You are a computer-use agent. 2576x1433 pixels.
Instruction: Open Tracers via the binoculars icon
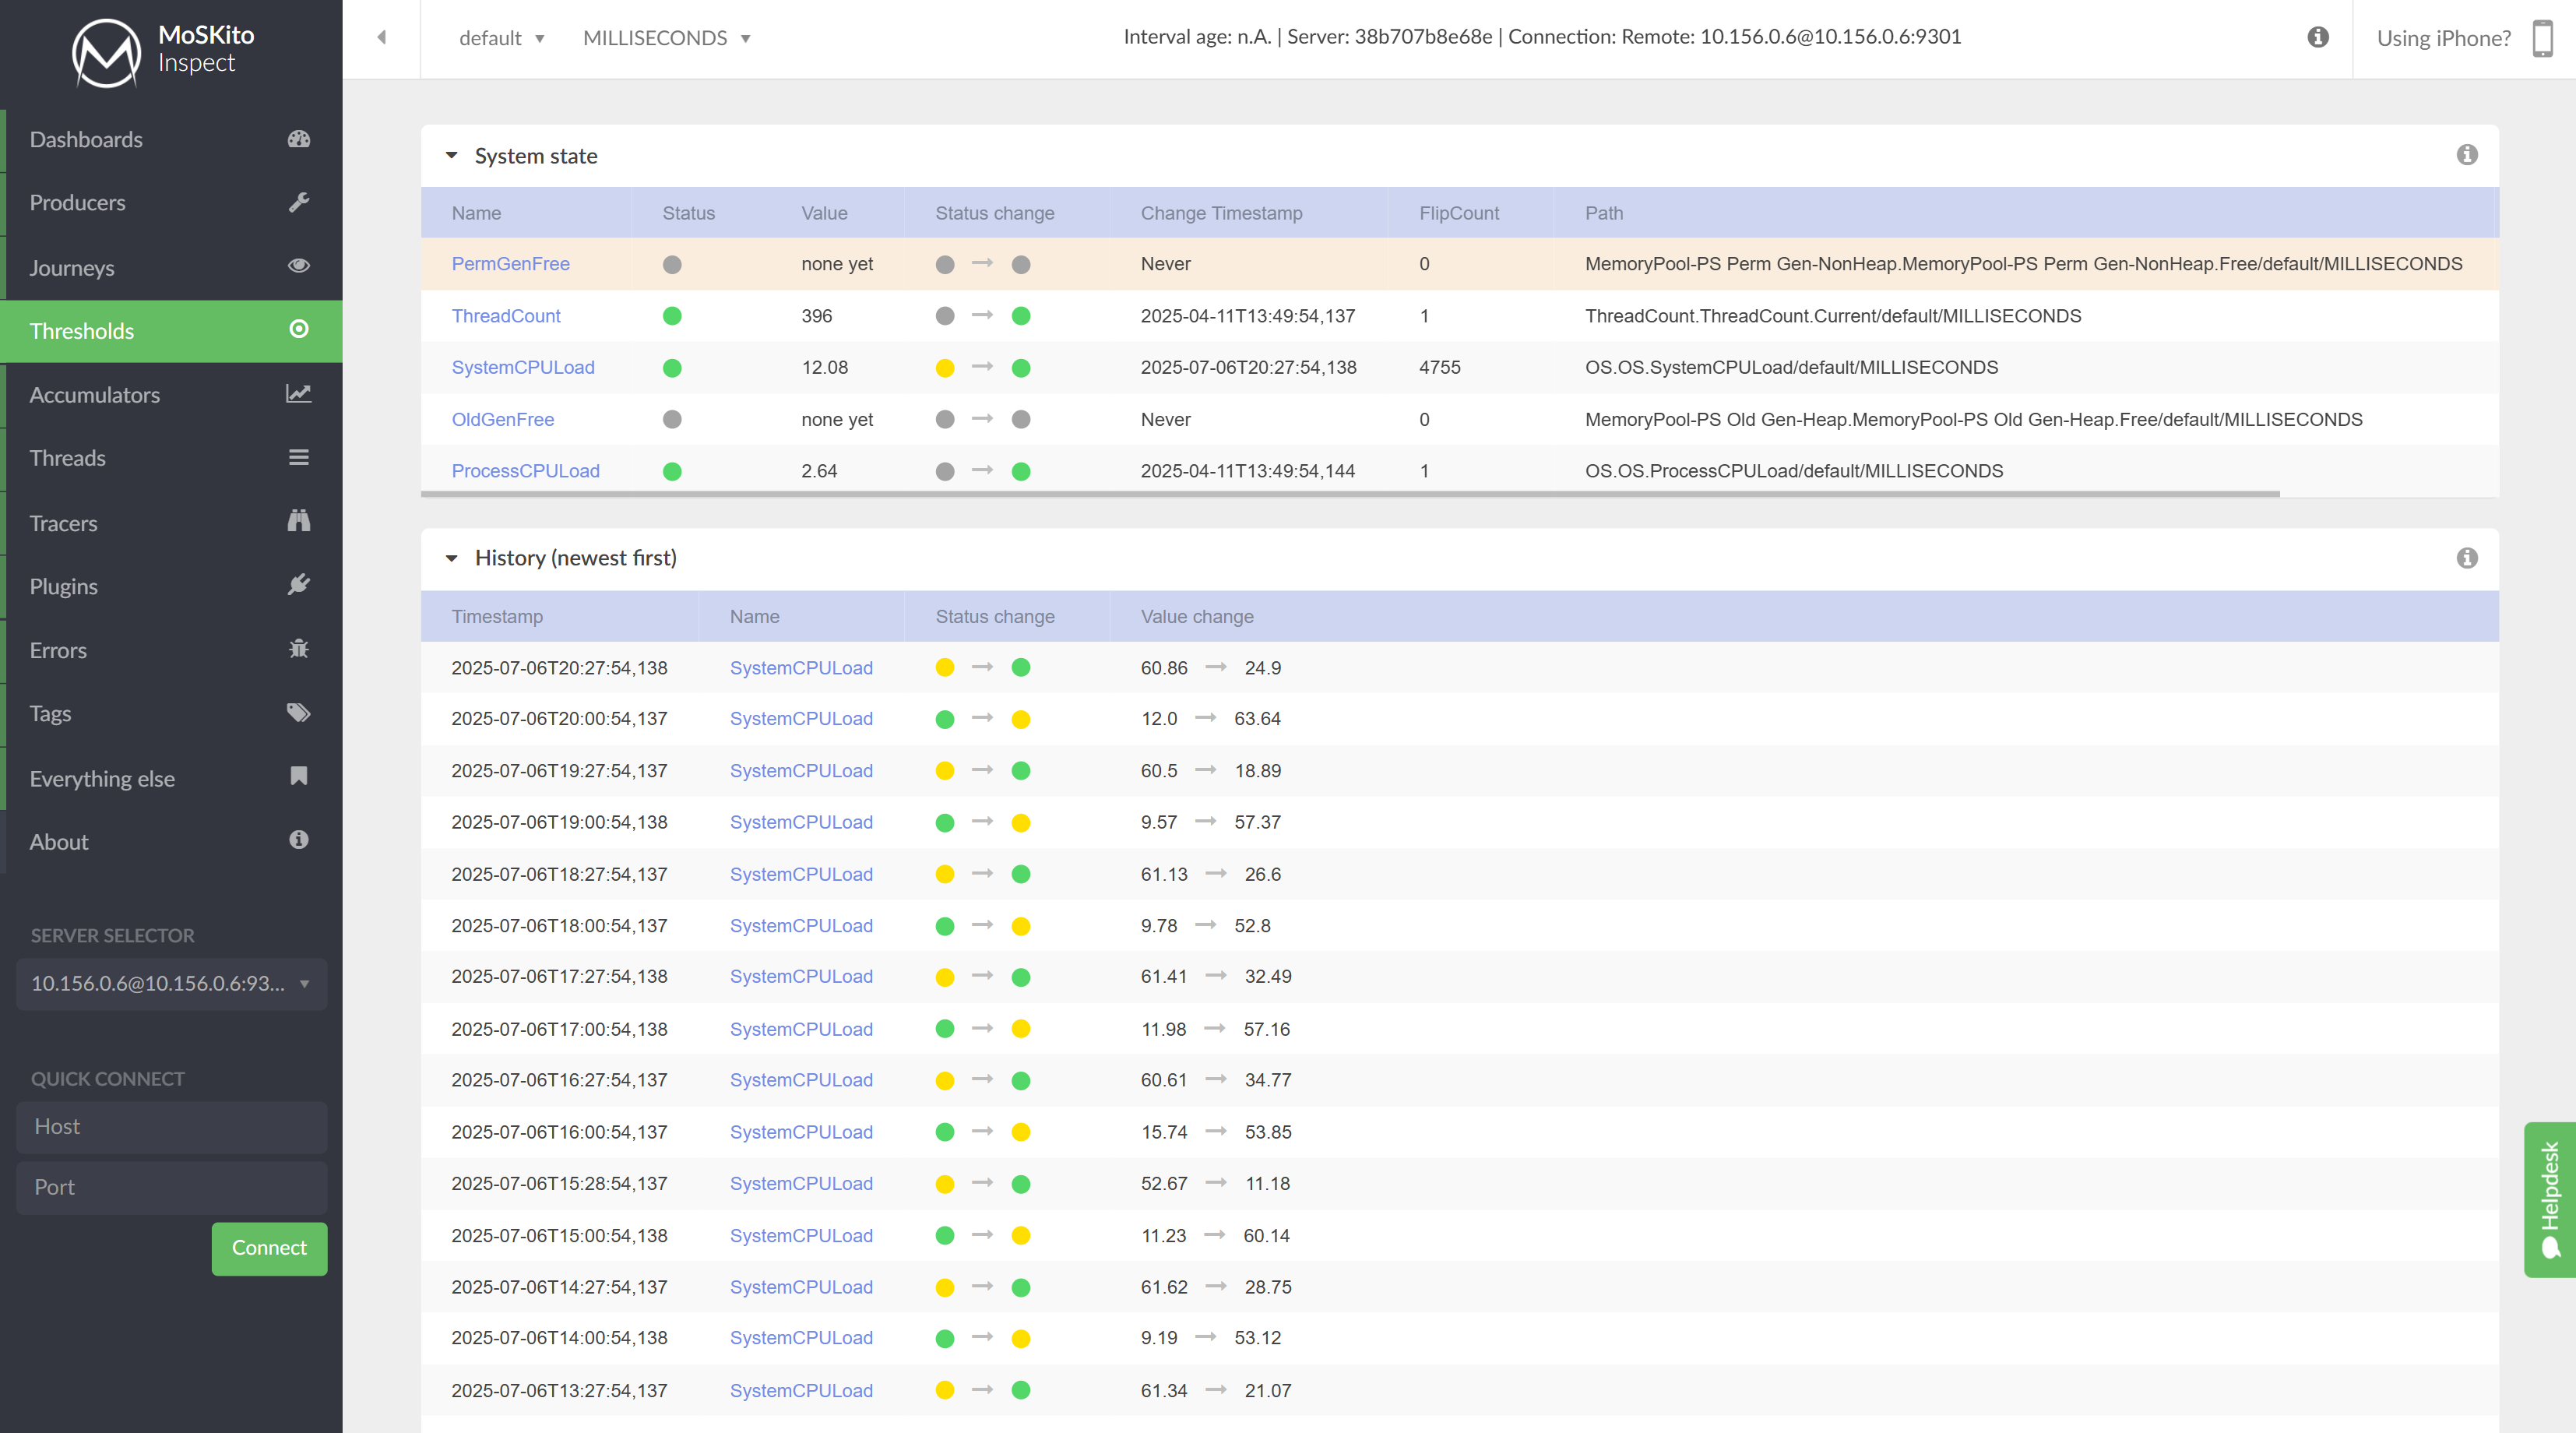point(298,521)
